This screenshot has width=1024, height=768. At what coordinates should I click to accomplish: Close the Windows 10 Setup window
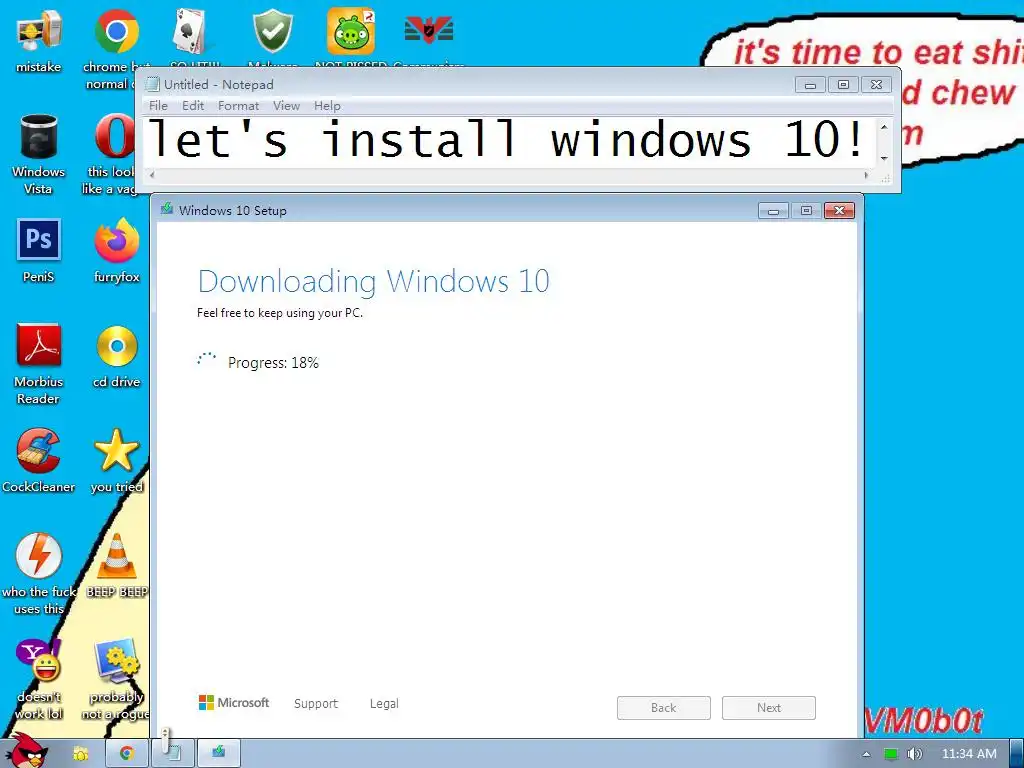click(x=840, y=210)
